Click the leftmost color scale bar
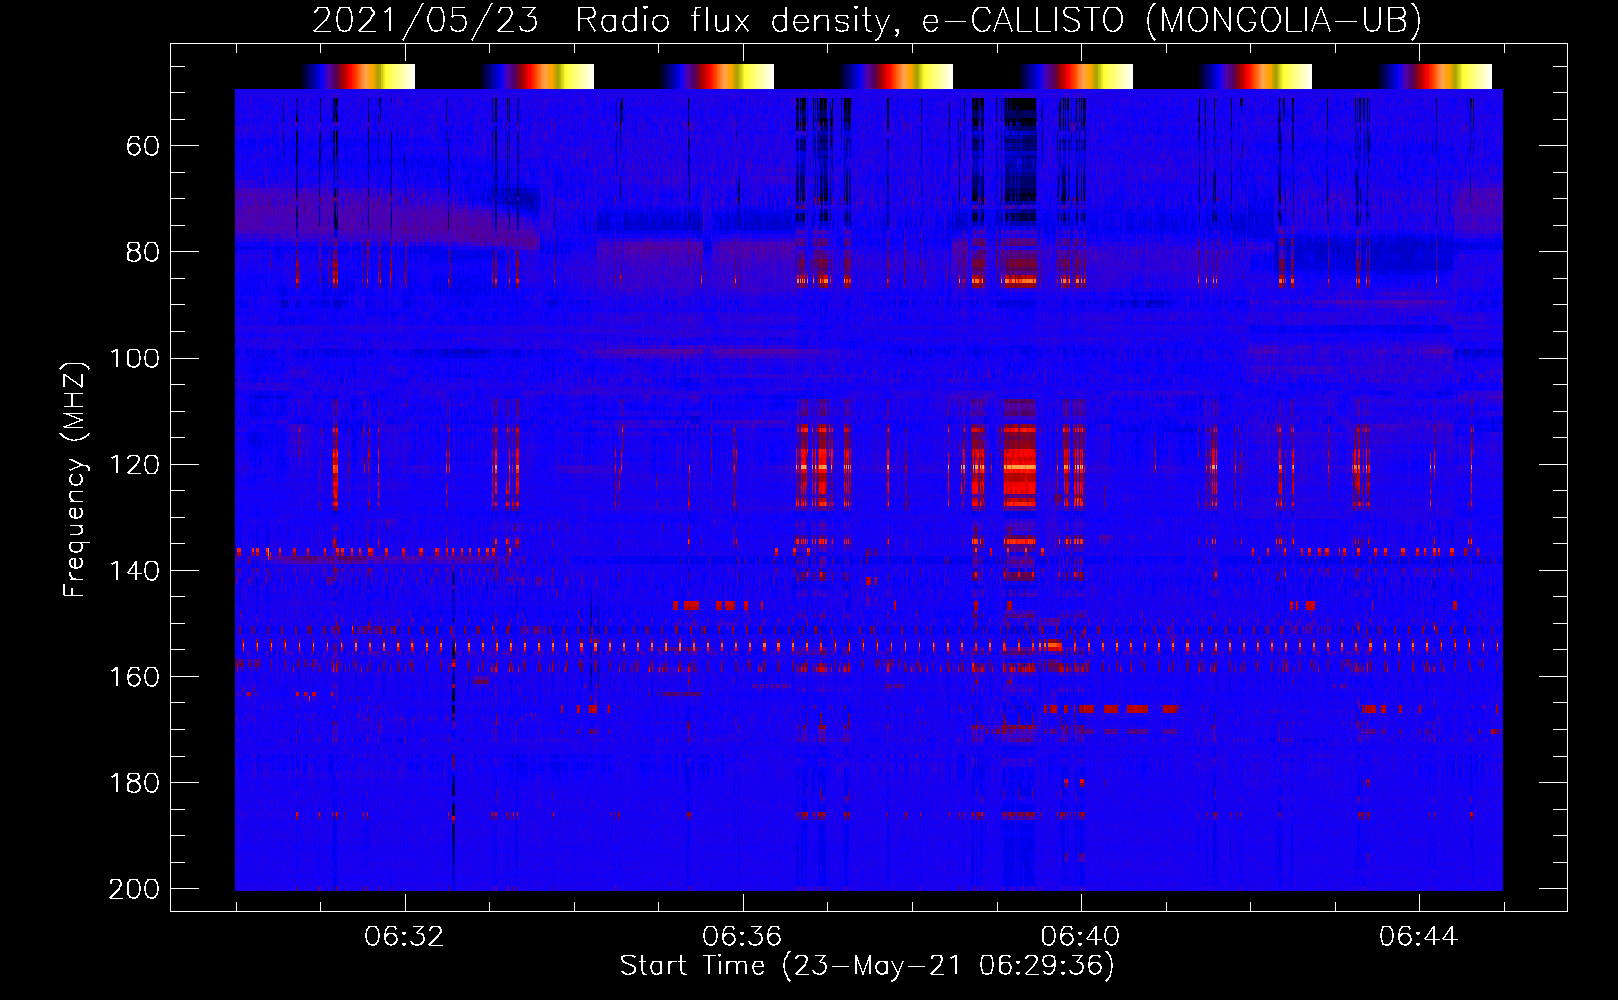 click(x=357, y=76)
